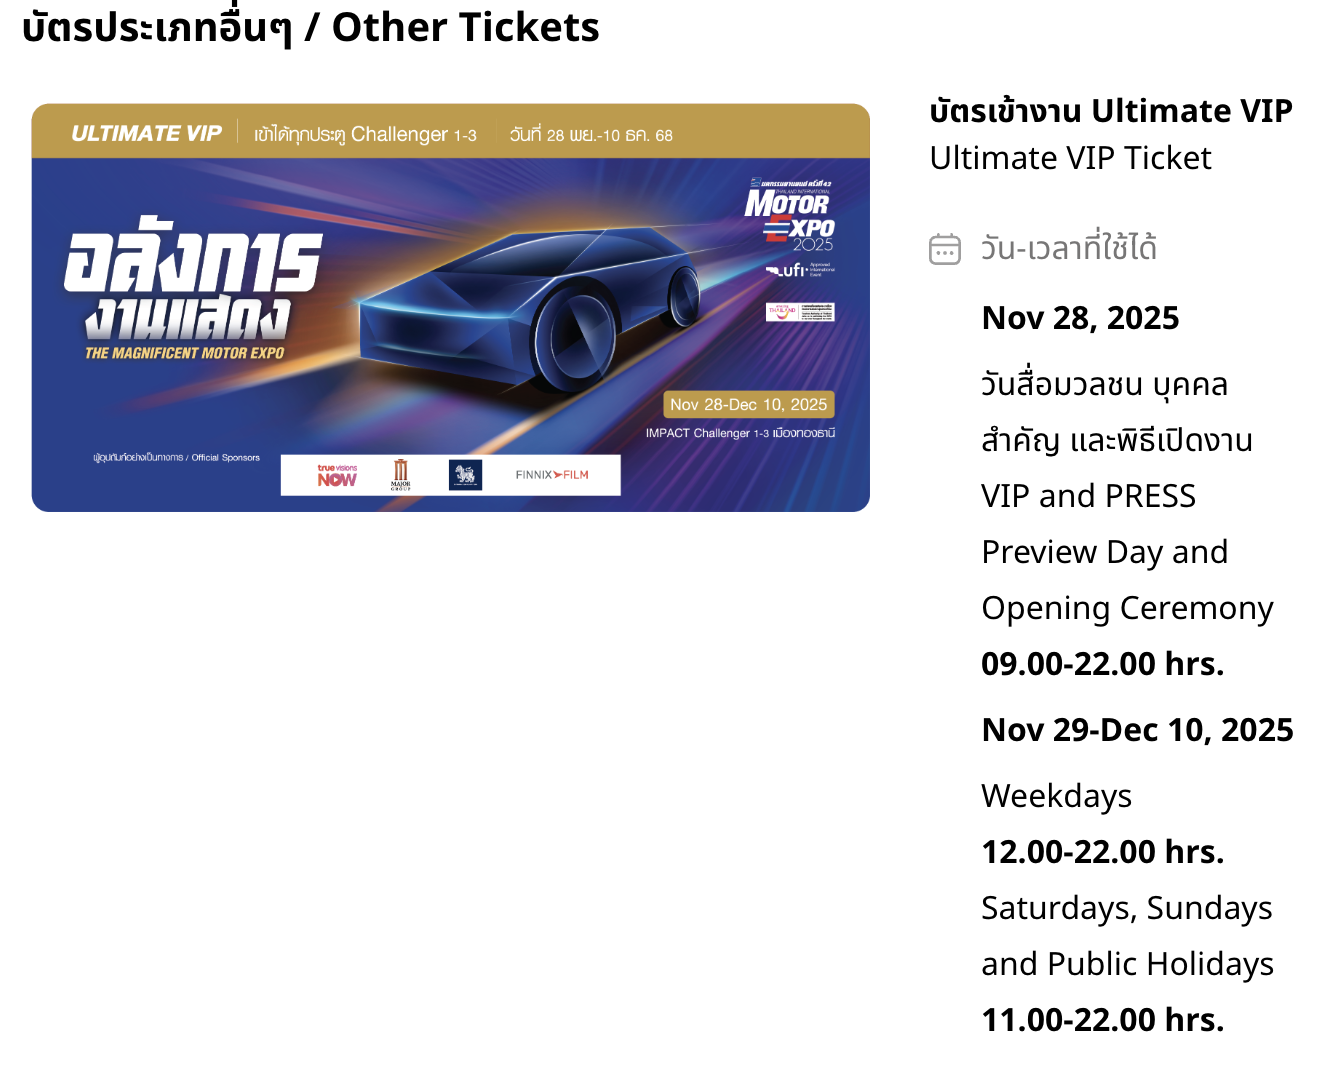The width and height of the screenshot is (1326, 1092).
Task: Click the Thai Ultimate VIP ticket heading
Action: (1110, 110)
